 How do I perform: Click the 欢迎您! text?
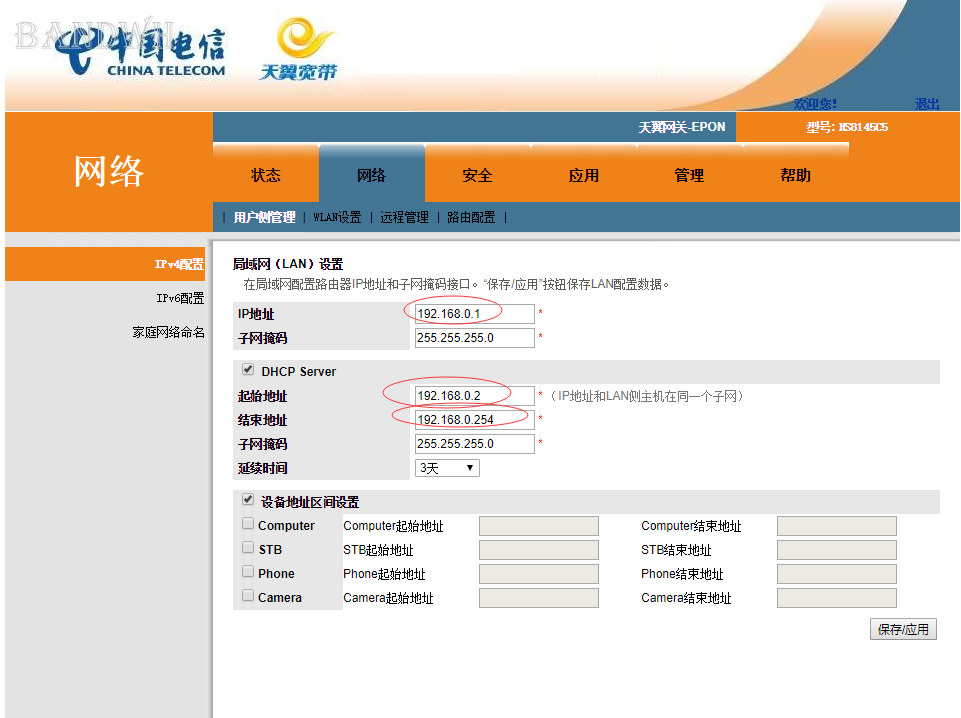point(815,104)
